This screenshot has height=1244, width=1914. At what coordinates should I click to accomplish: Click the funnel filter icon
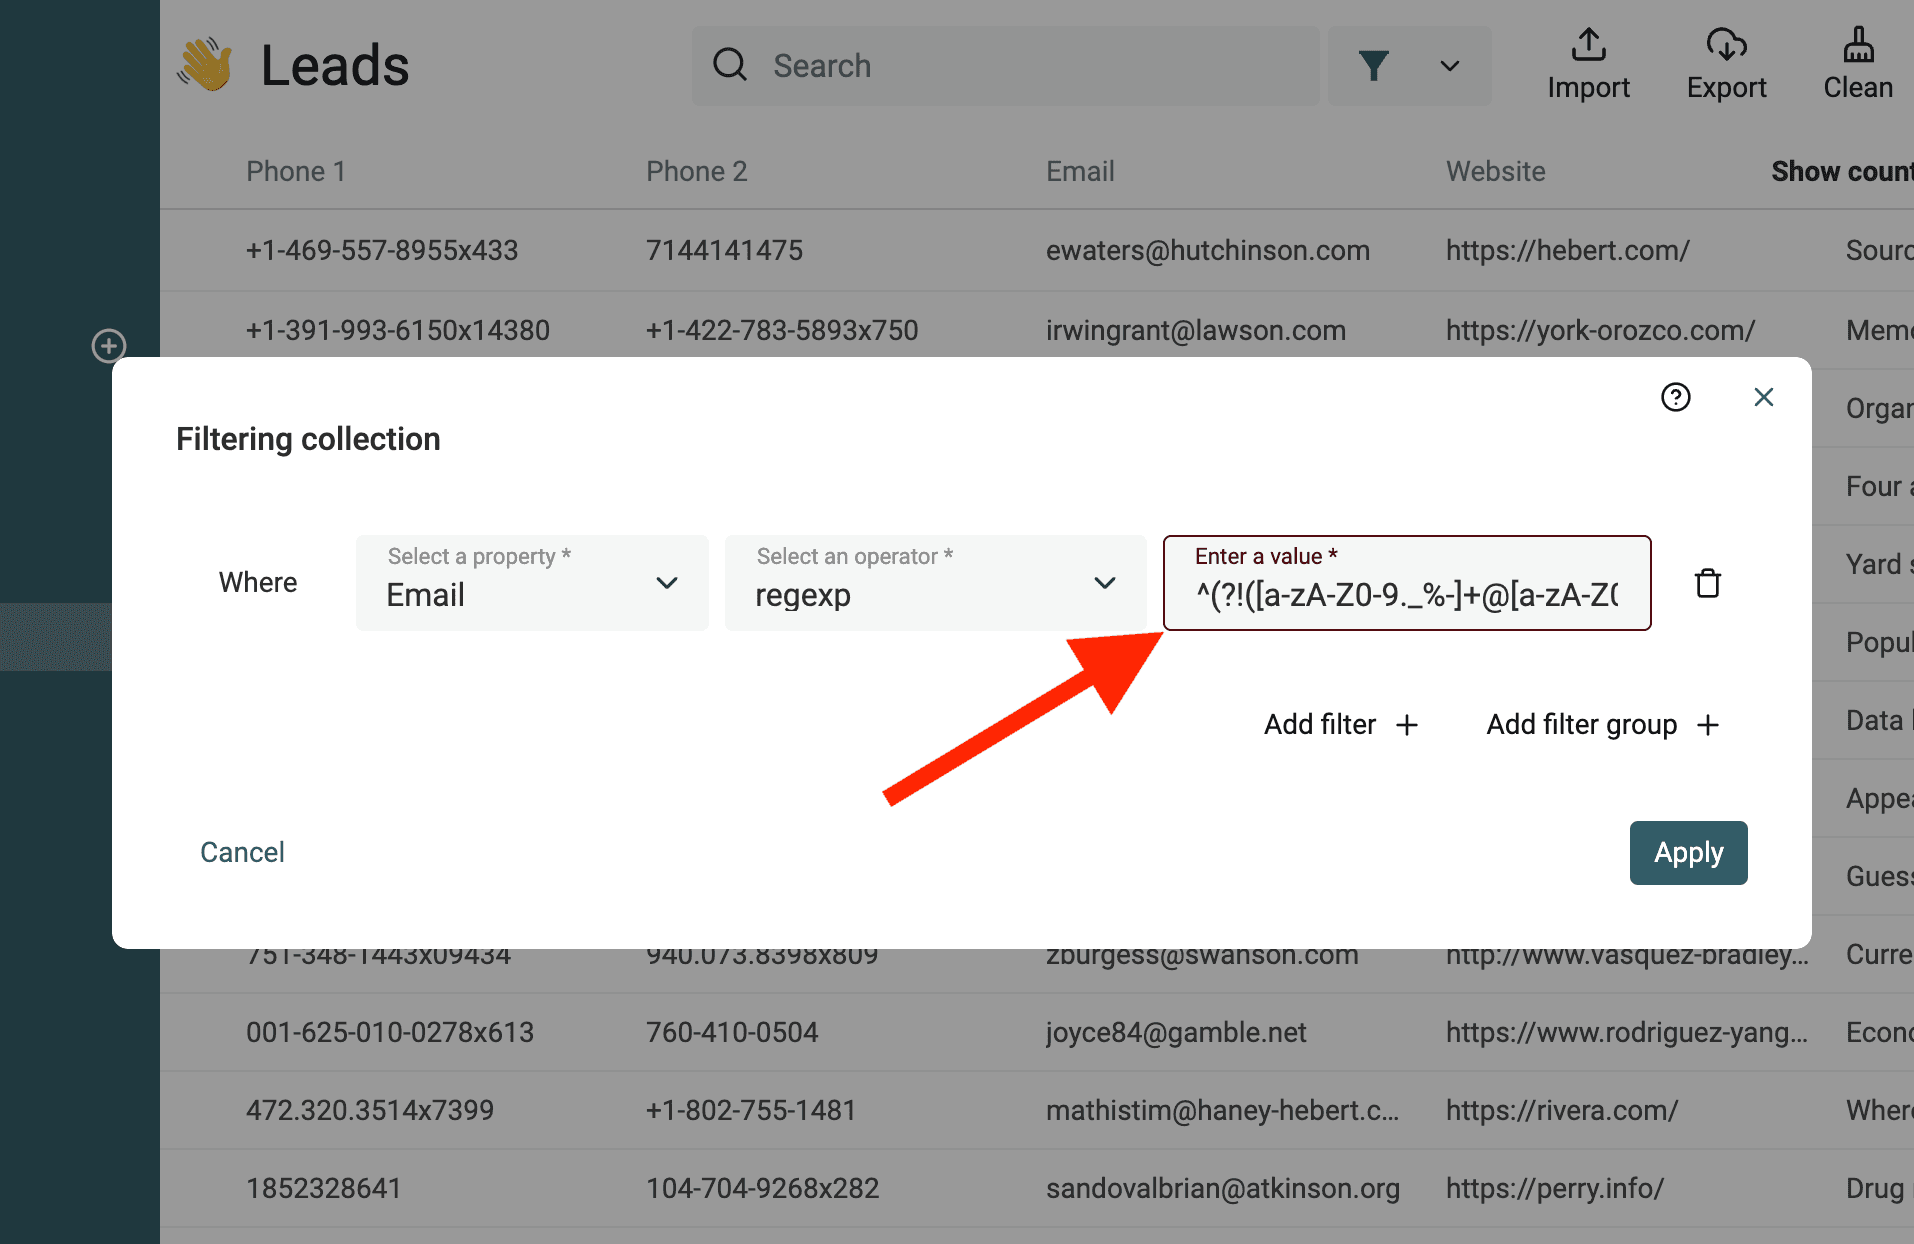coord(1373,66)
